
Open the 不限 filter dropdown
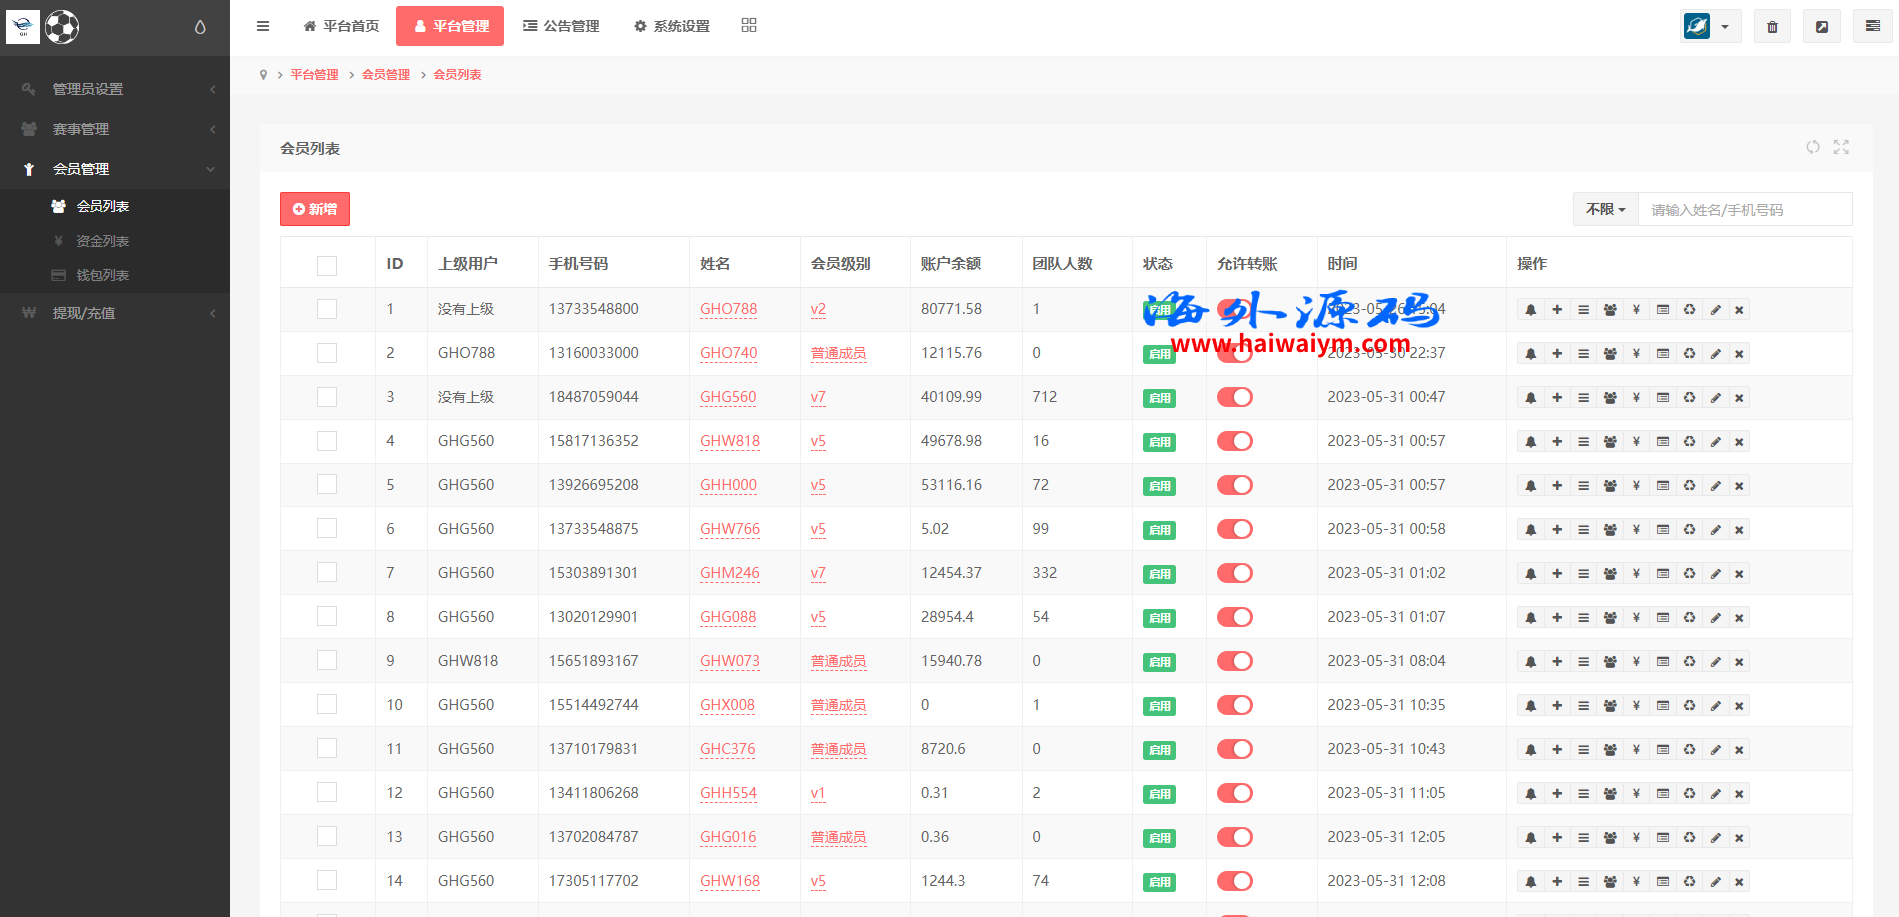pos(1606,209)
